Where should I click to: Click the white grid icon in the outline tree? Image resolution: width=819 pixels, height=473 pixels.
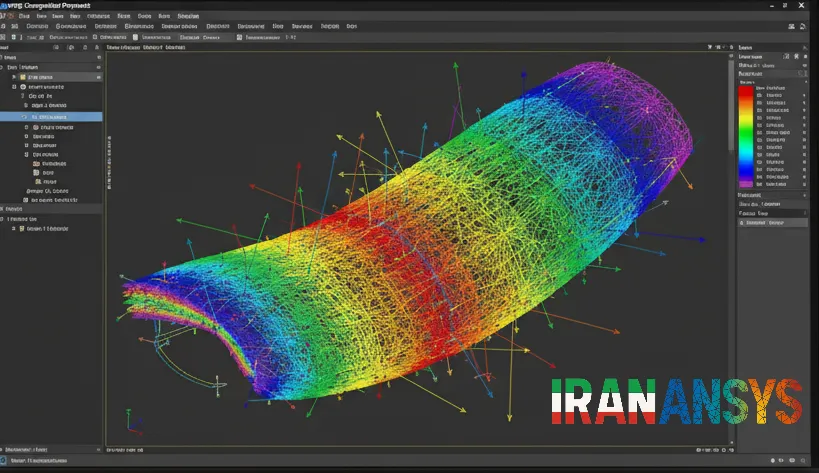click(x=36, y=172)
